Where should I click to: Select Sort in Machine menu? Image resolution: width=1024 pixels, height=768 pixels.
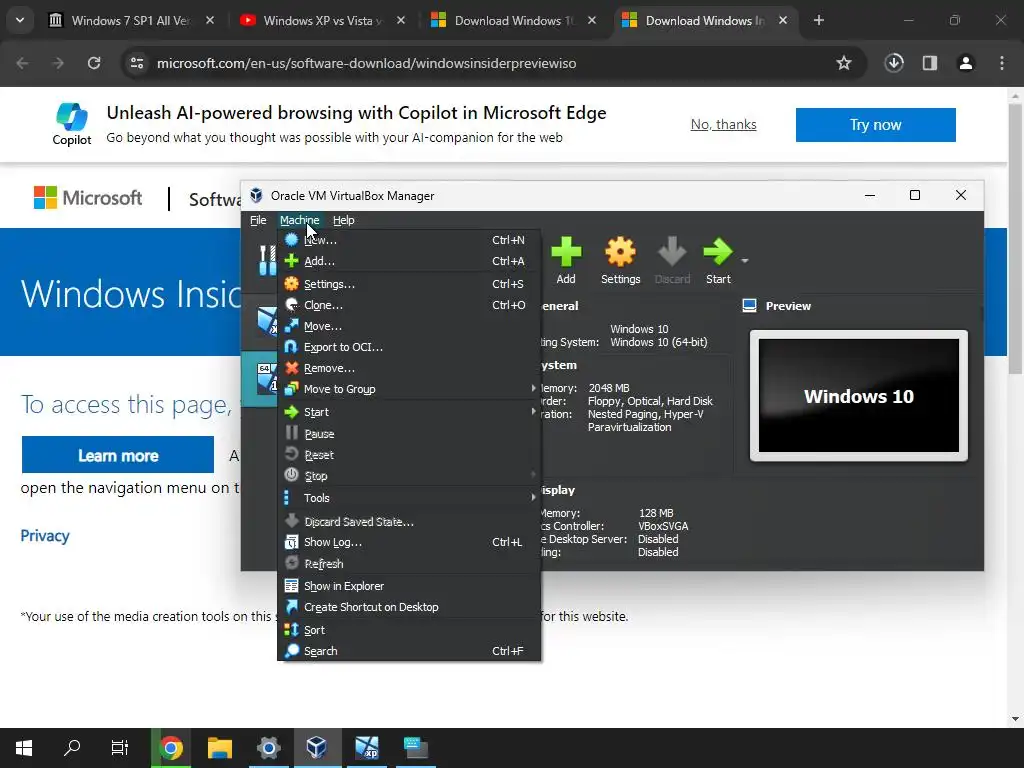pos(409,630)
